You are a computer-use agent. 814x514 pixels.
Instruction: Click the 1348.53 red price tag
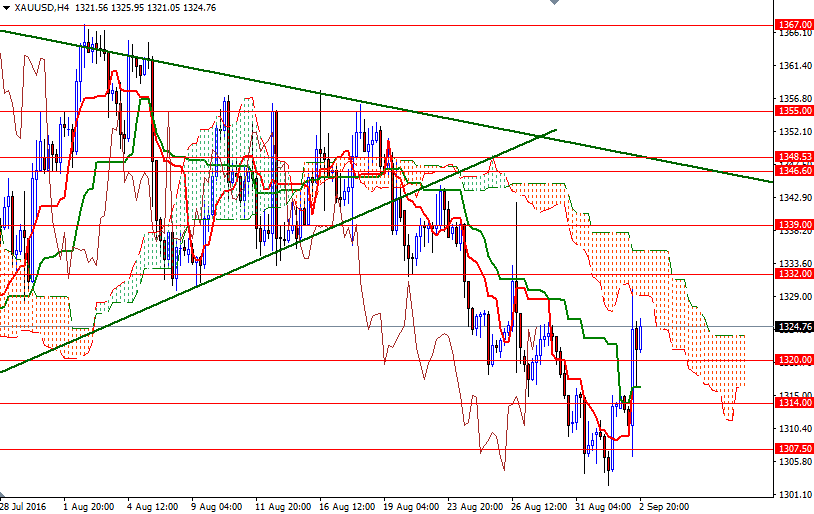[x=792, y=157]
